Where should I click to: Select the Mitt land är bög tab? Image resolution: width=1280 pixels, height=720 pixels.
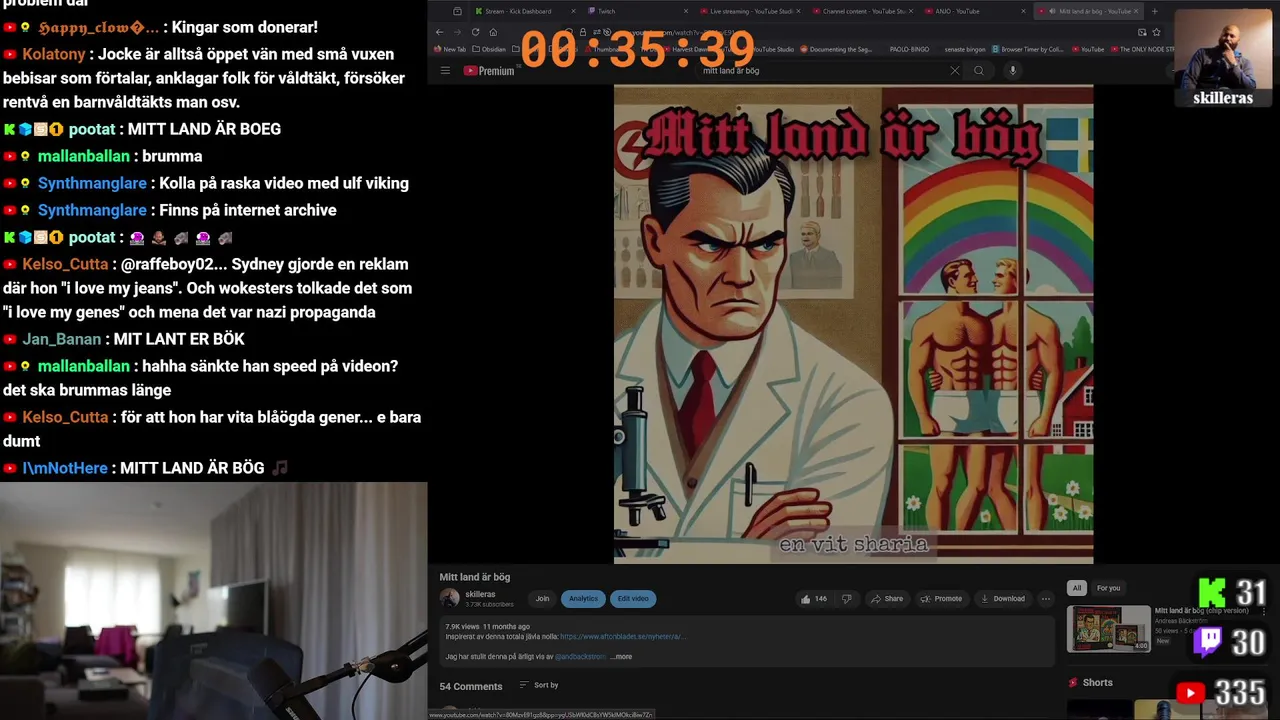pos(1087,11)
